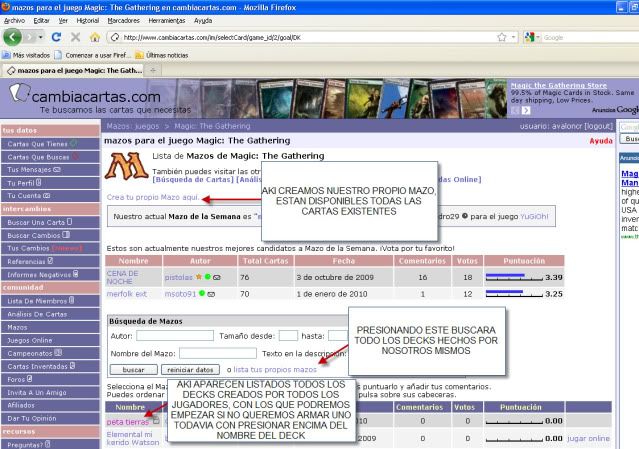The height and width of the screenshot is (449, 639).
Task: Open the Editar menu
Action: [x=41, y=20]
